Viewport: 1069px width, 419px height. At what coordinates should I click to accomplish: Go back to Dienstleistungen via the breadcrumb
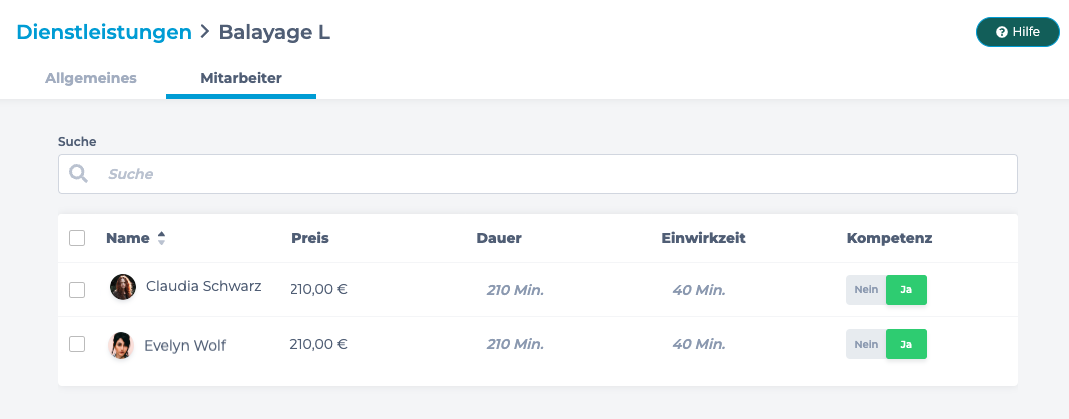pyautogui.click(x=104, y=32)
